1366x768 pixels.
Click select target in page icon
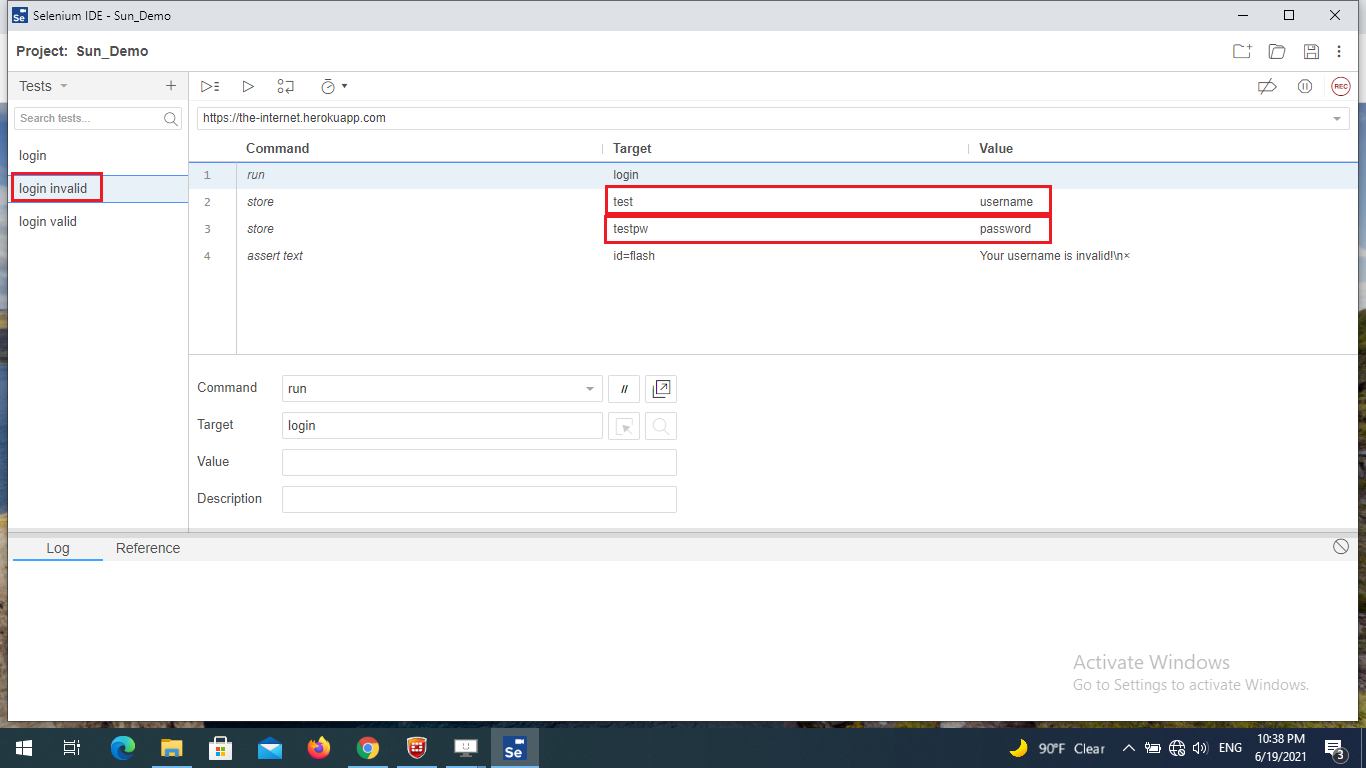624,426
